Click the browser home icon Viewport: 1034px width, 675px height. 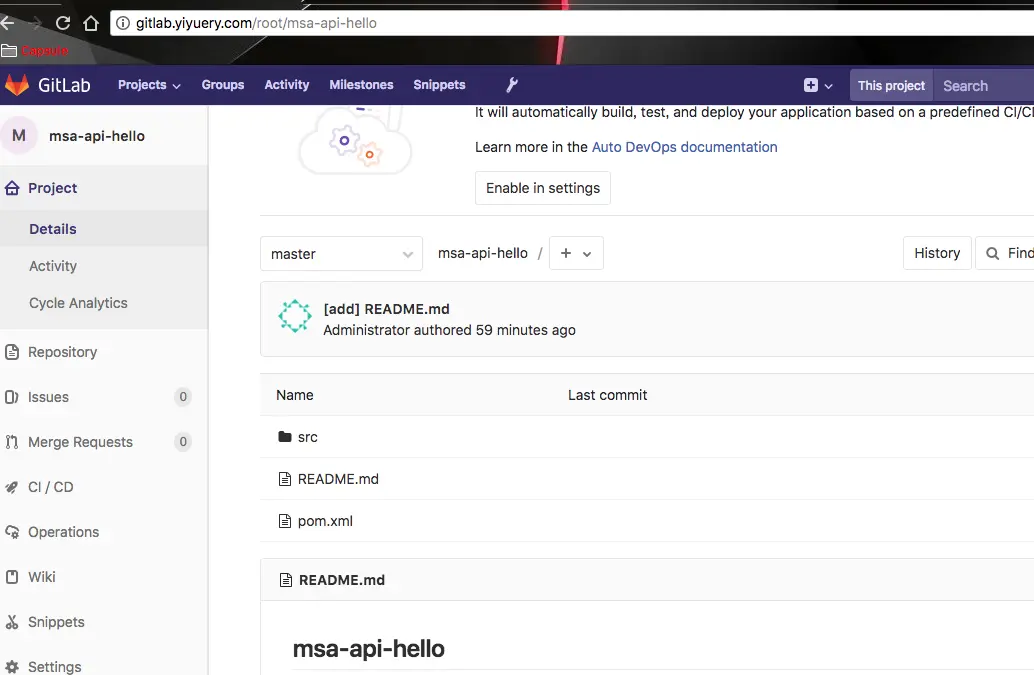[91, 23]
